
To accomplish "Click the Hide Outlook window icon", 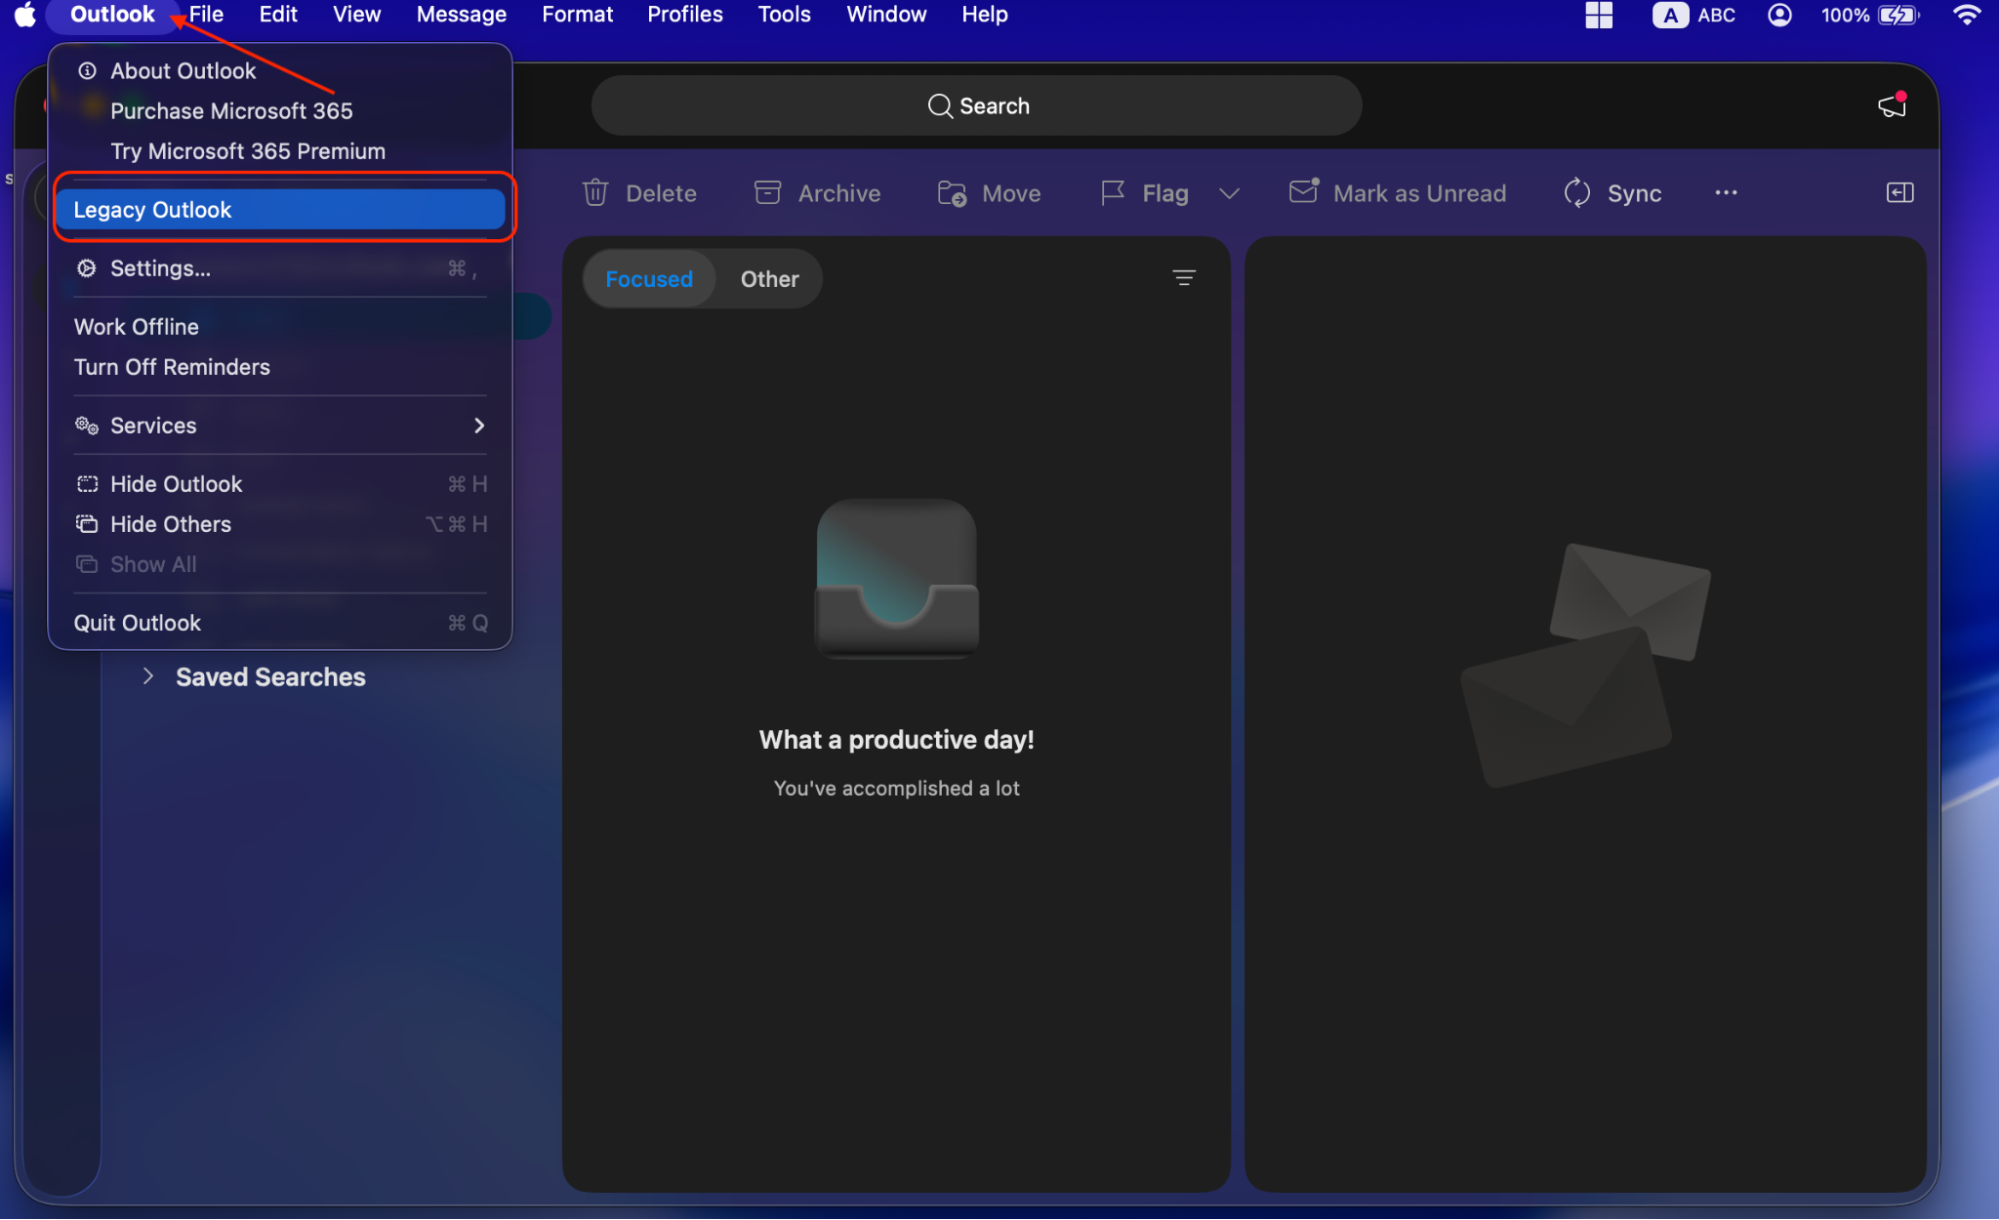I will tap(87, 484).
